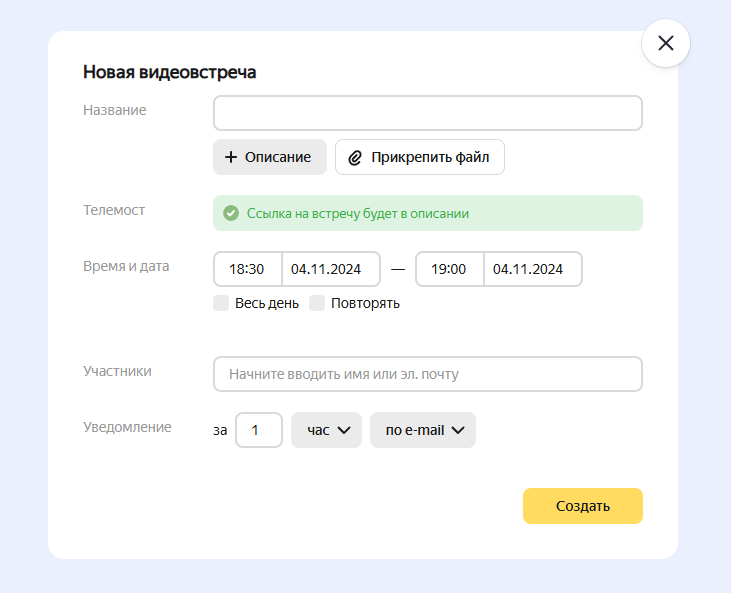Click the Прикрепить файл button

[x=420, y=157]
